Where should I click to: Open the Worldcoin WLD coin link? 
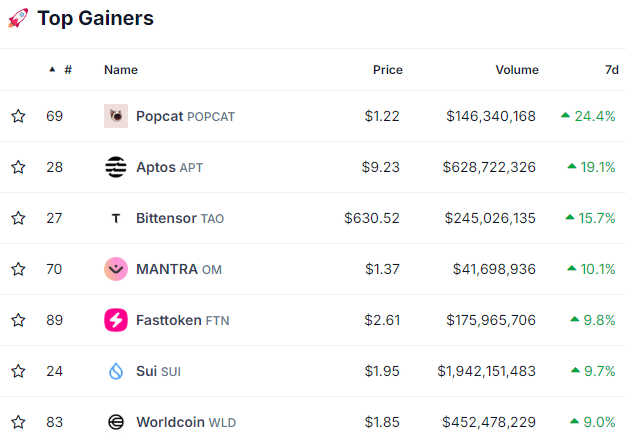186,422
